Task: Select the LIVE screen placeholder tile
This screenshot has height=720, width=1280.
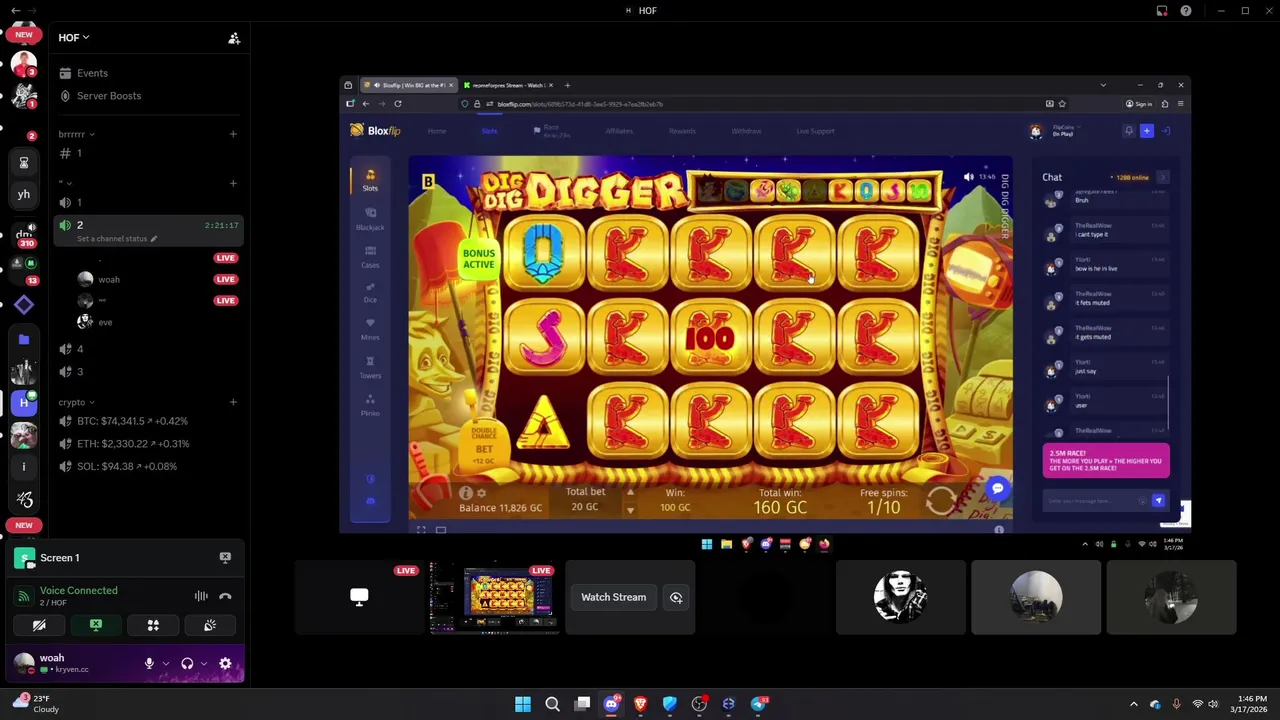Action: click(x=359, y=598)
